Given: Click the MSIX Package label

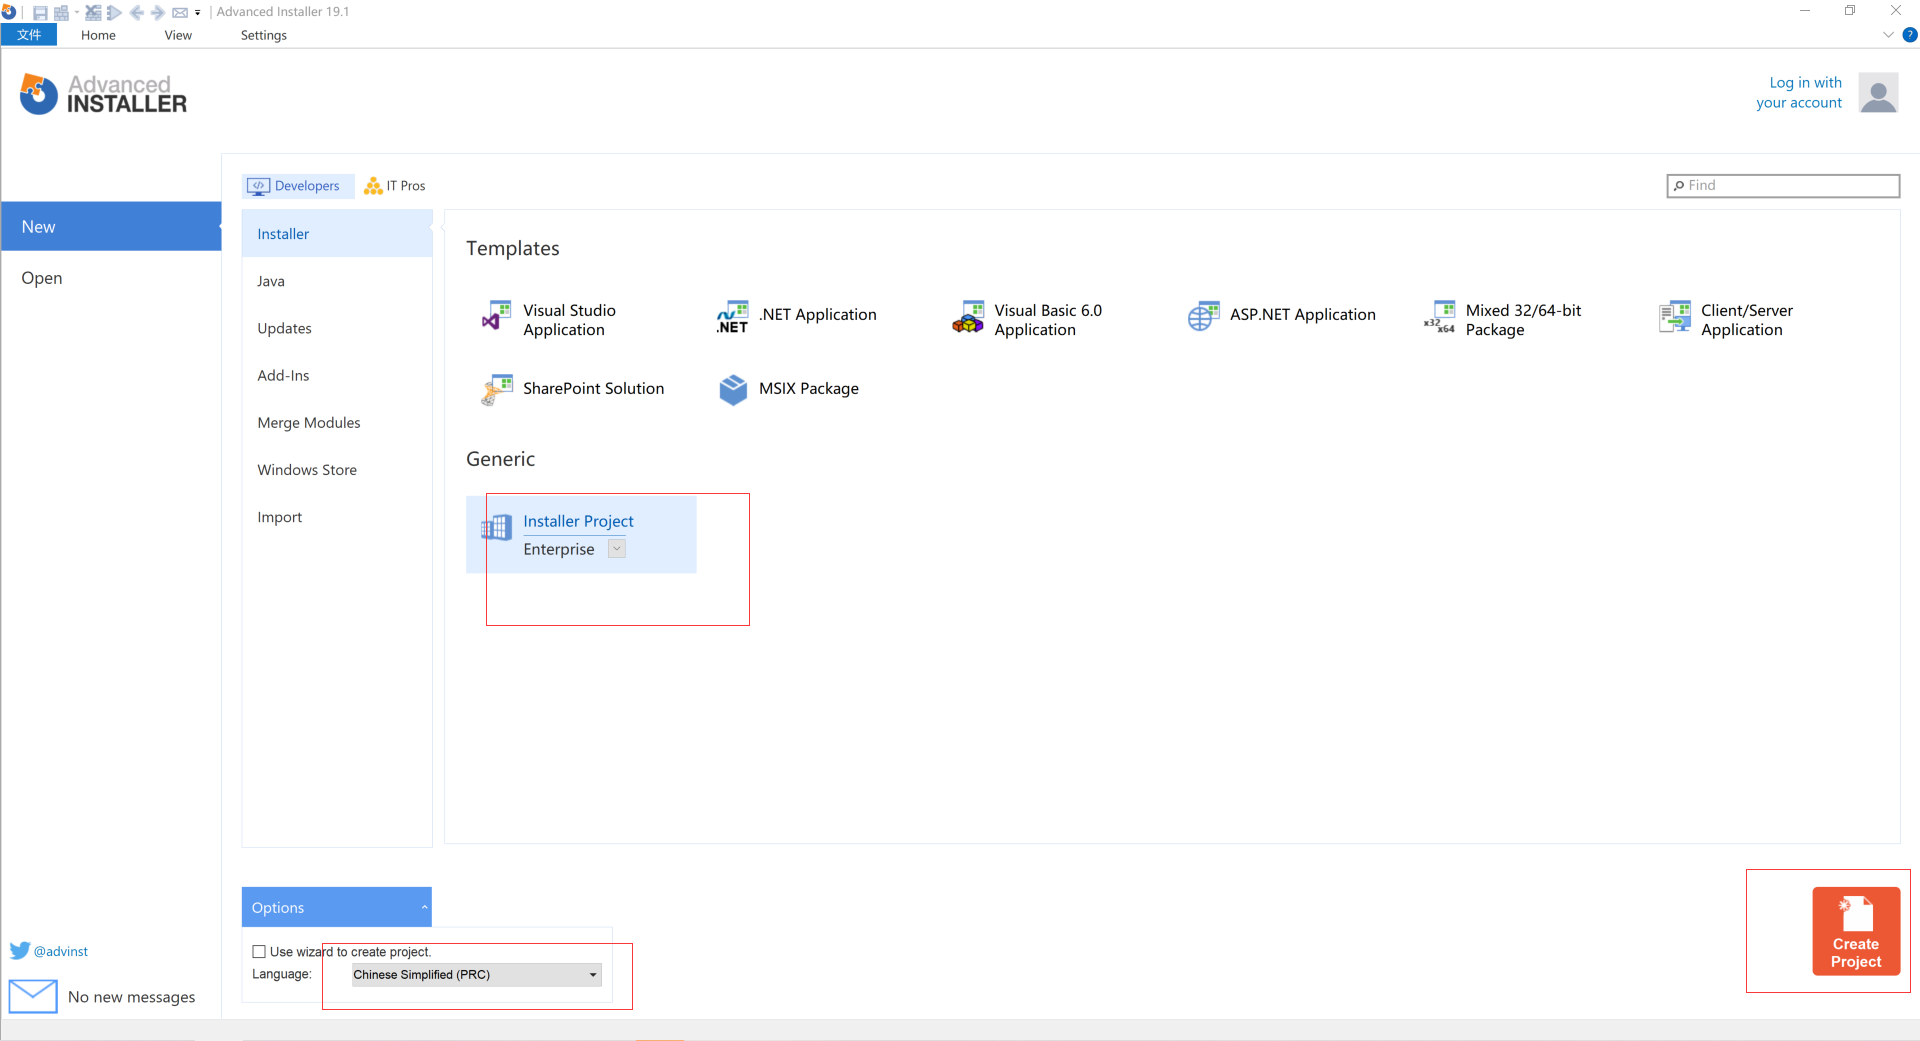Looking at the screenshot, I should (x=808, y=389).
